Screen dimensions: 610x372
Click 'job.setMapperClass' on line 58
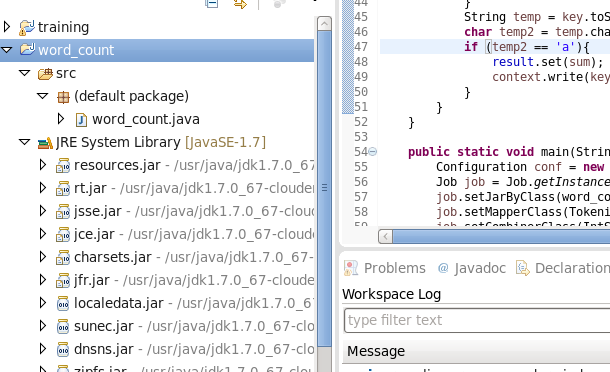point(499,212)
